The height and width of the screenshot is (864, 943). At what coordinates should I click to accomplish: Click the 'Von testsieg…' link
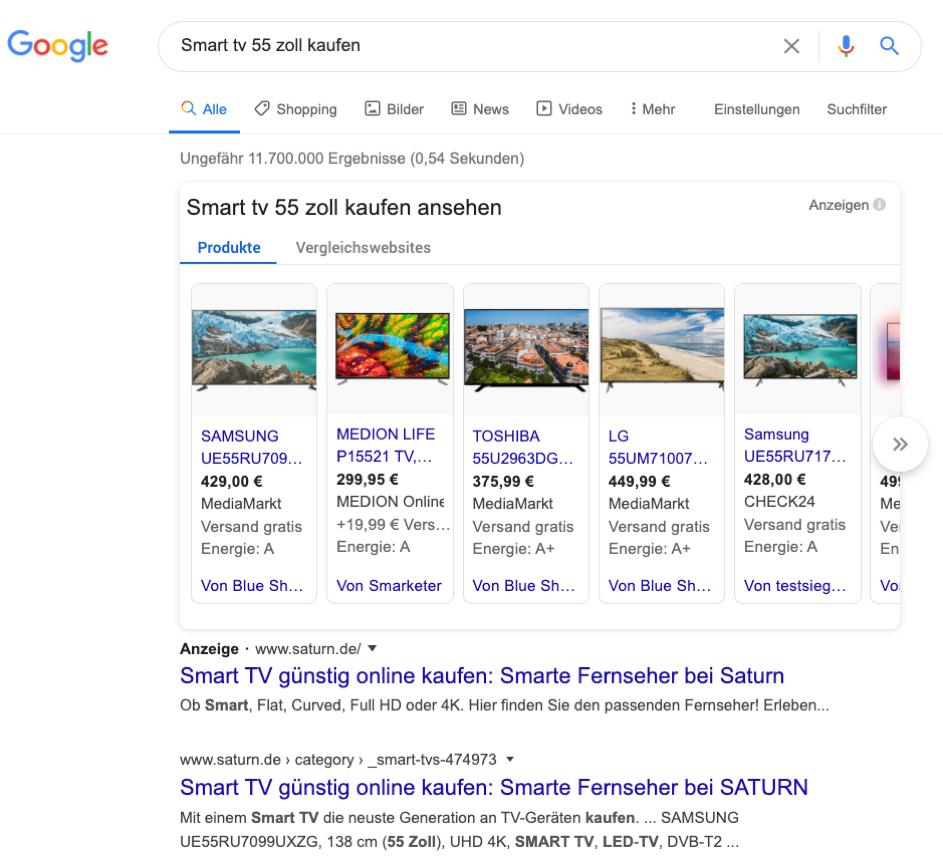pos(795,586)
